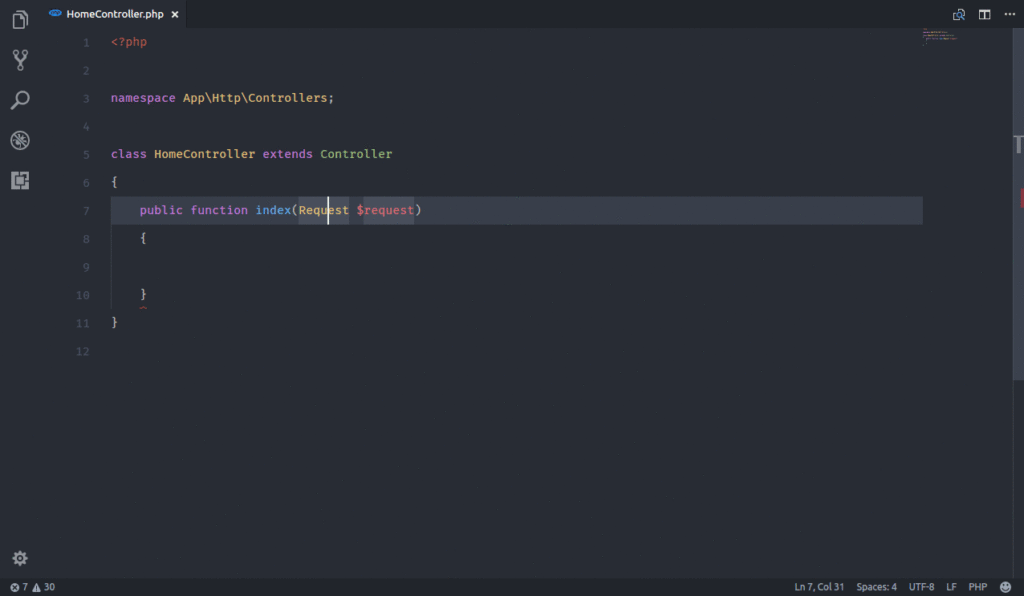The width and height of the screenshot is (1024, 596).
Task: Change the UTF-8 file encoding
Action: point(921,587)
